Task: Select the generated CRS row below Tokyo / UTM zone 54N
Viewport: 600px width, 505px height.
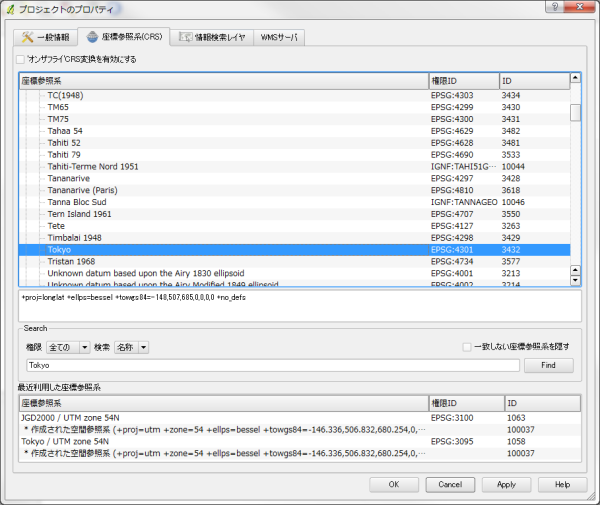Action: [x=300, y=453]
